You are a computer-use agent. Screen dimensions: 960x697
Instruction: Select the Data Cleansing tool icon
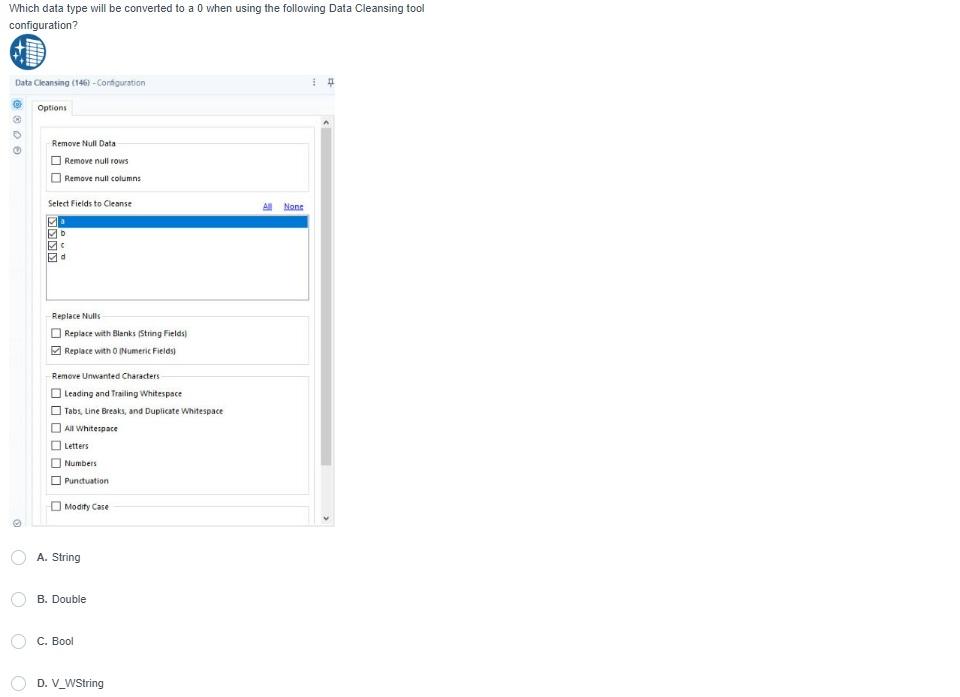[x=27, y=51]
